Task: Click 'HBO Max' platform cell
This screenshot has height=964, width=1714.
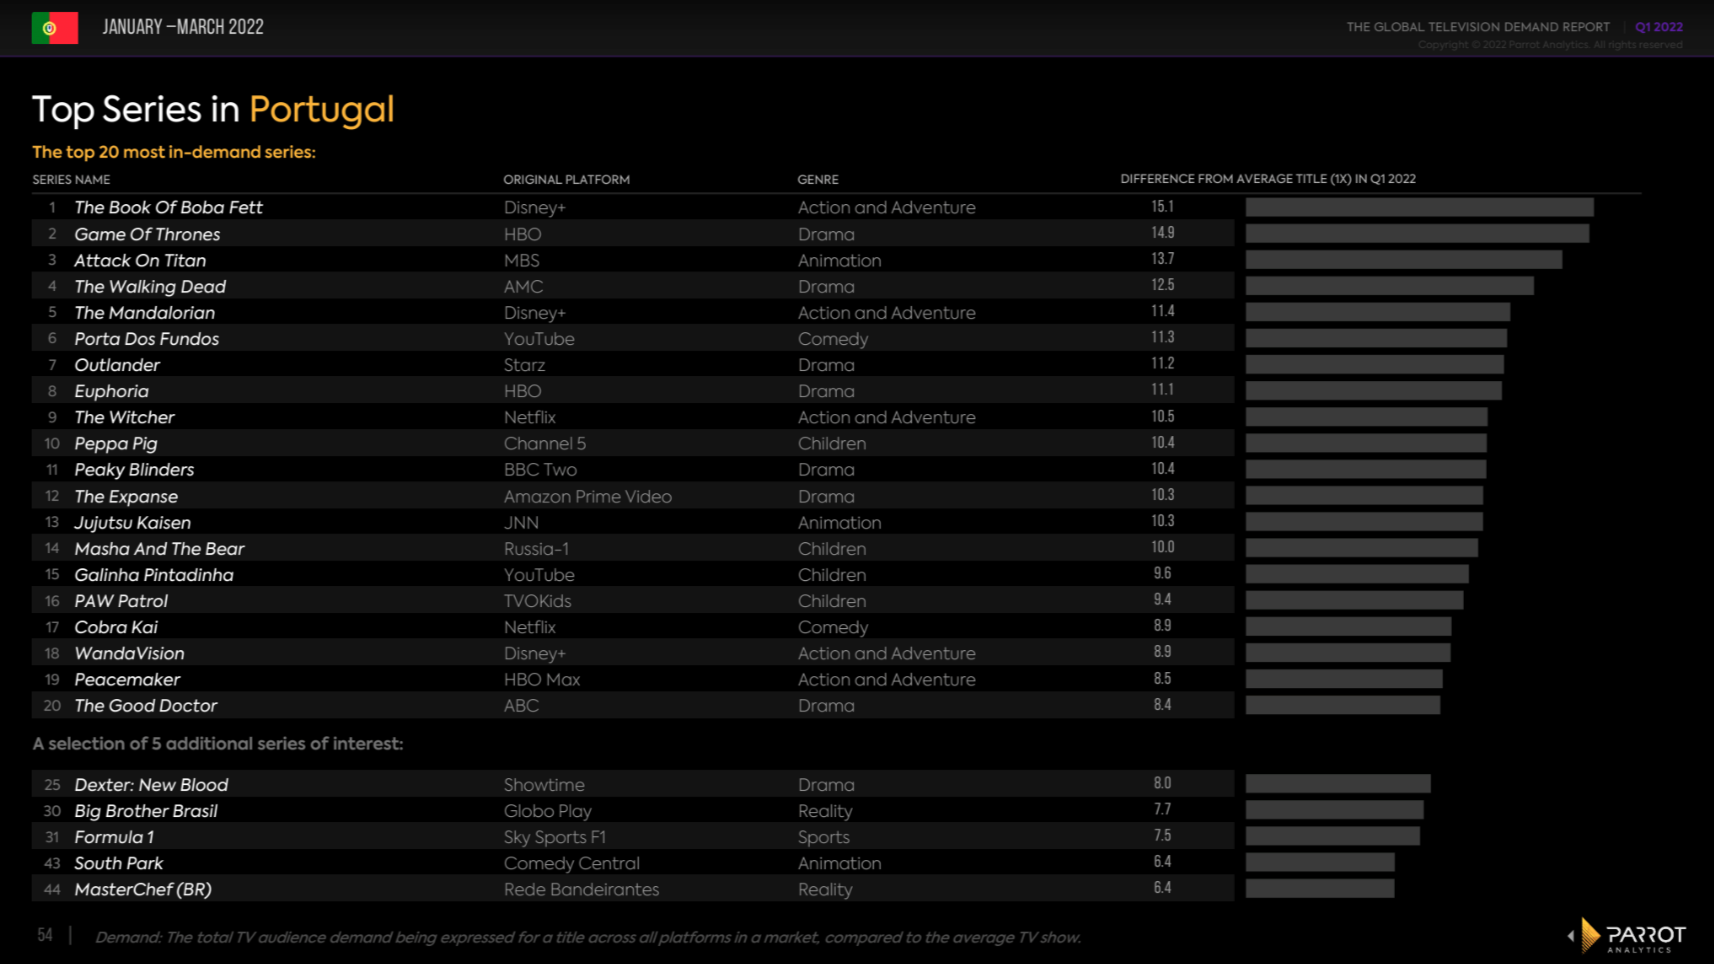Action: tap(542, 679)
